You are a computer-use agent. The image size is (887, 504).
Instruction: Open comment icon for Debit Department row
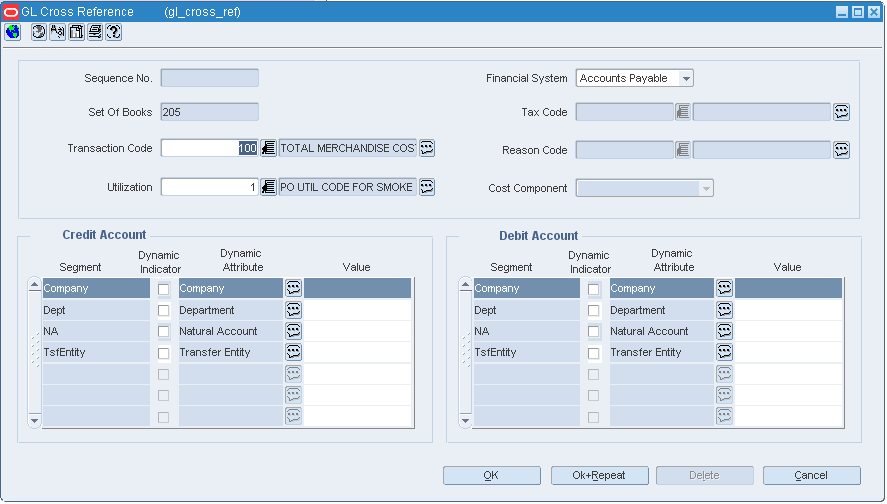coord(724,309)
